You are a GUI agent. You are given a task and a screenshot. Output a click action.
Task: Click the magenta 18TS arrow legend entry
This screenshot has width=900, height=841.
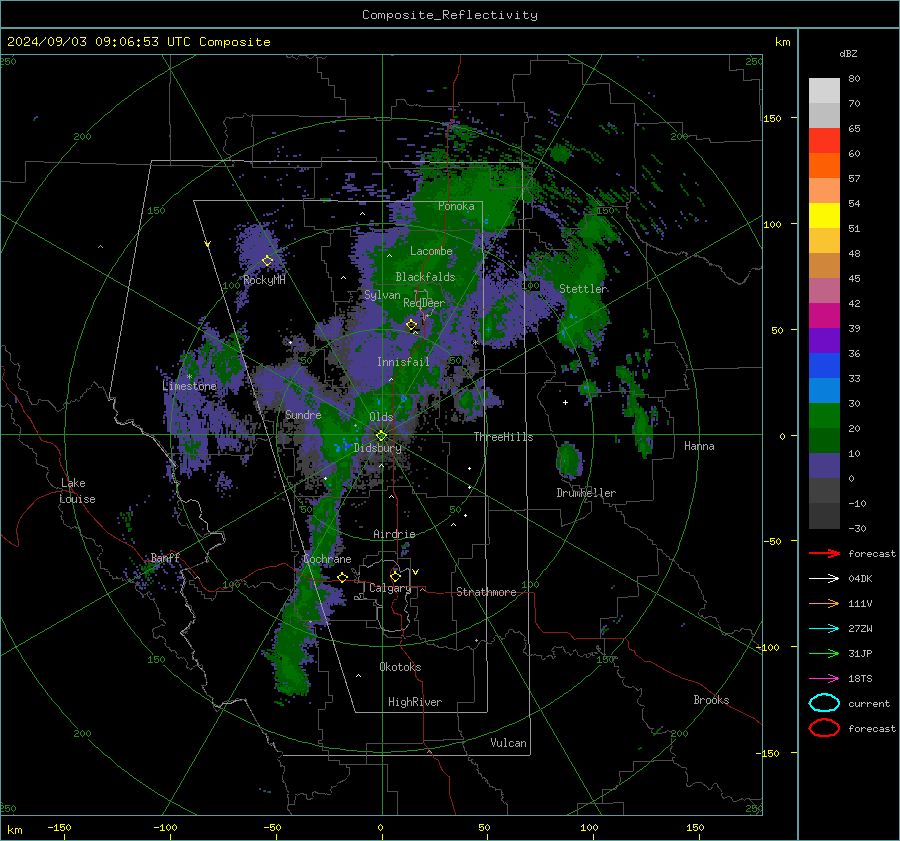coord(824,679)
